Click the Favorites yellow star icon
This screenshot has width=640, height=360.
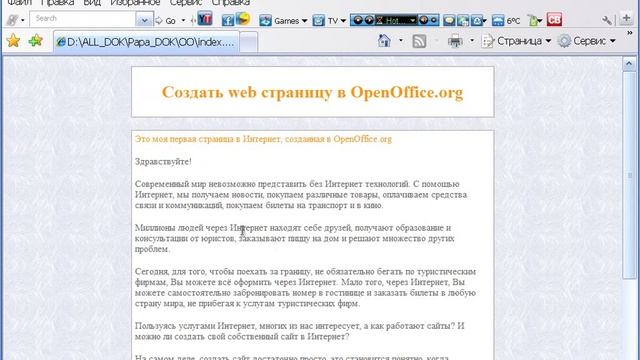click(13, 40)
